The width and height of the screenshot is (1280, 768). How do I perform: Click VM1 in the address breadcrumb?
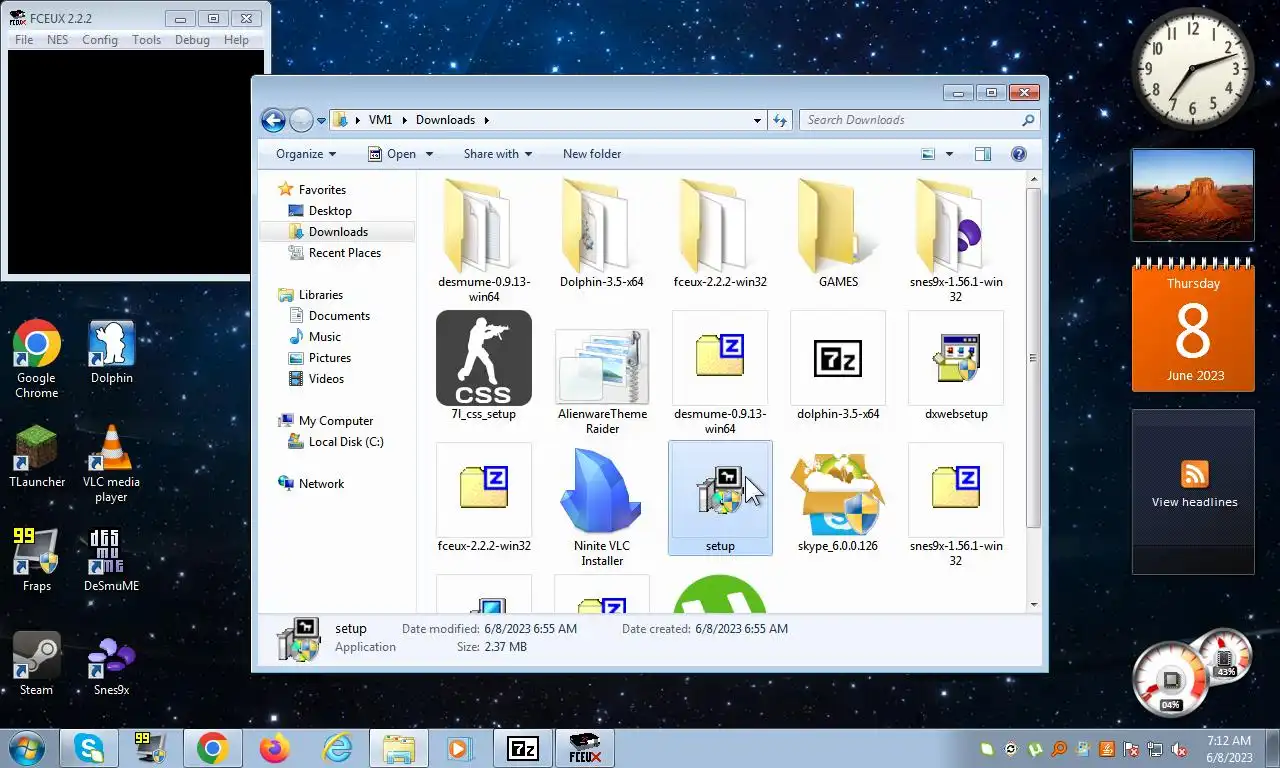pos(380,120)
